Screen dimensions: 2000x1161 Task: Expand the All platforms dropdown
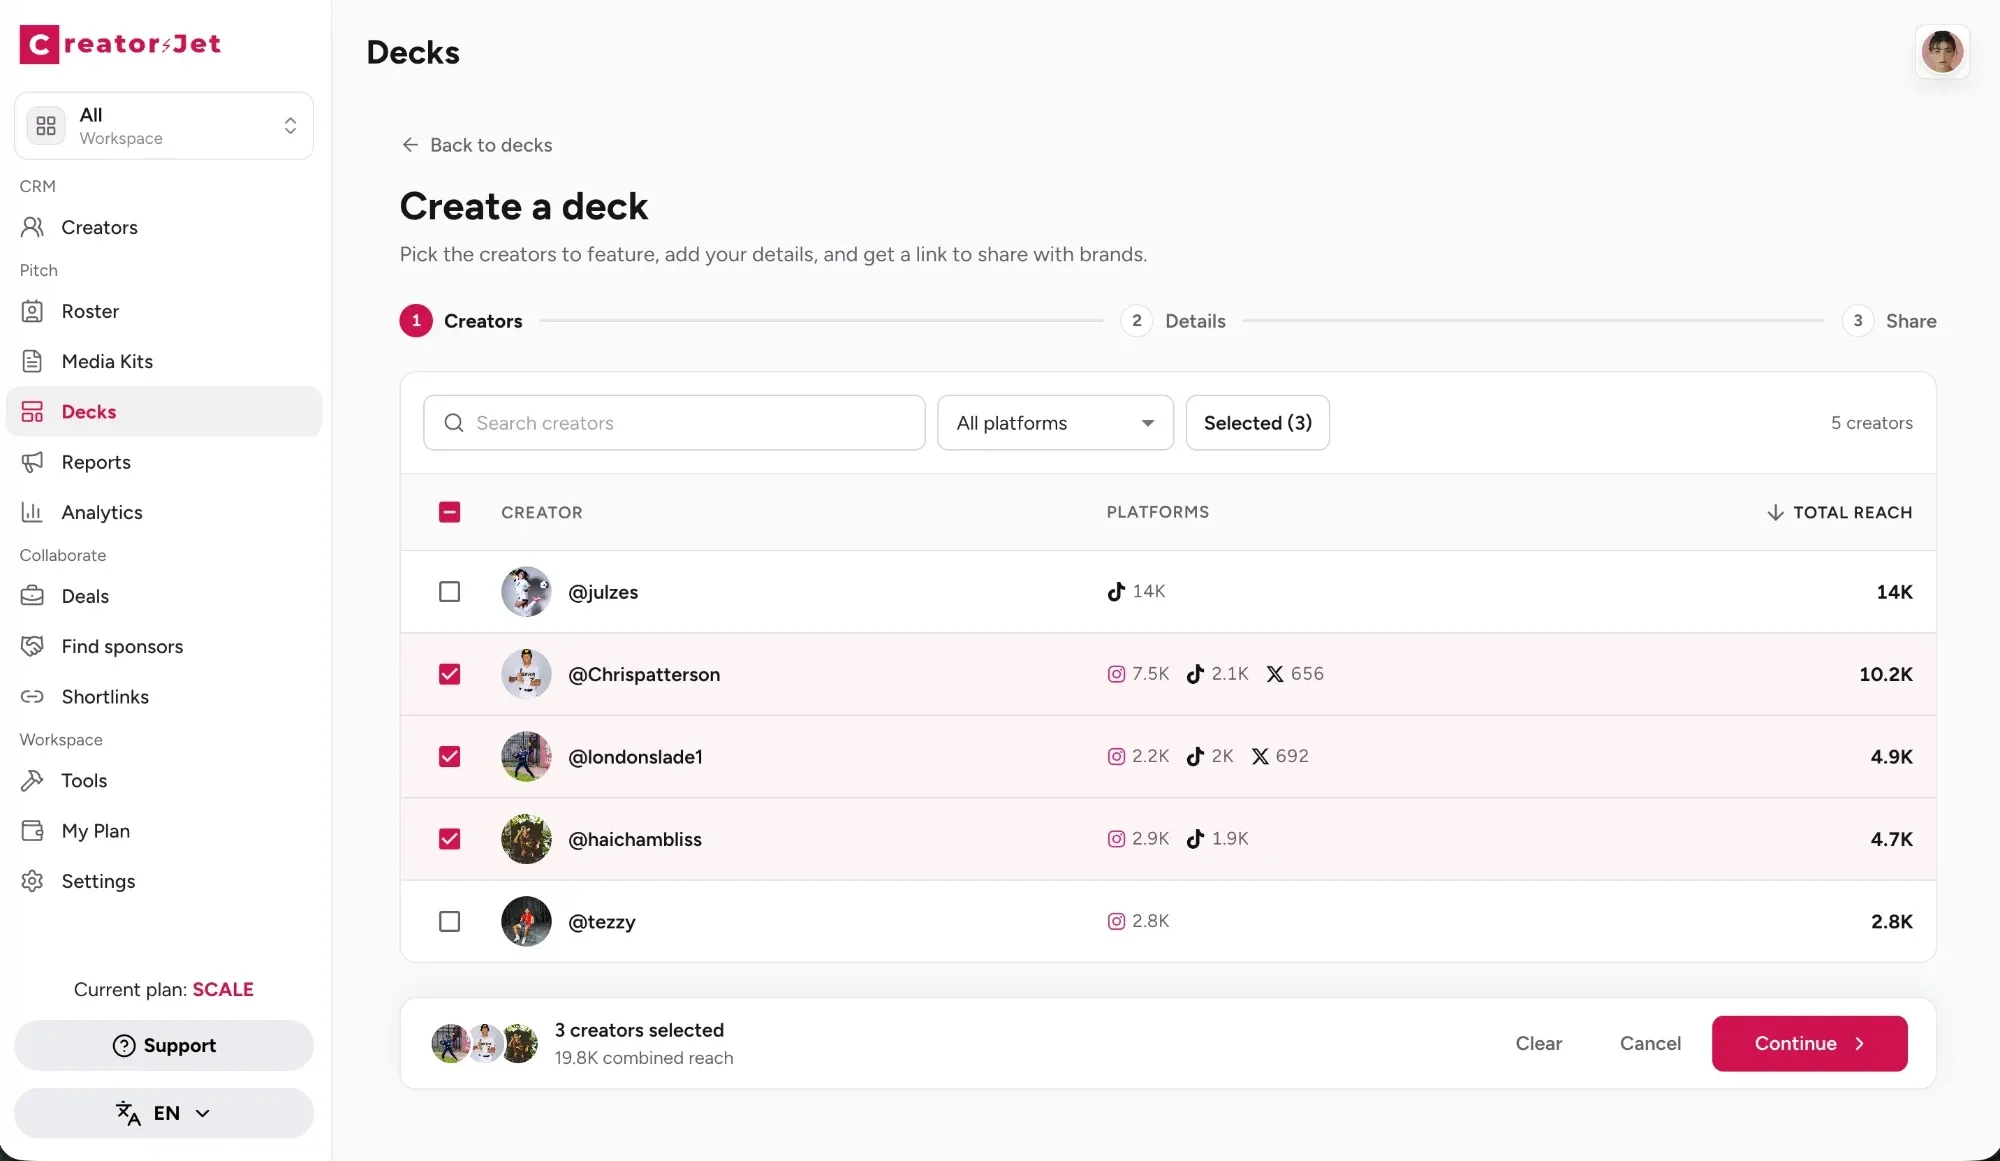[1055, 423]
